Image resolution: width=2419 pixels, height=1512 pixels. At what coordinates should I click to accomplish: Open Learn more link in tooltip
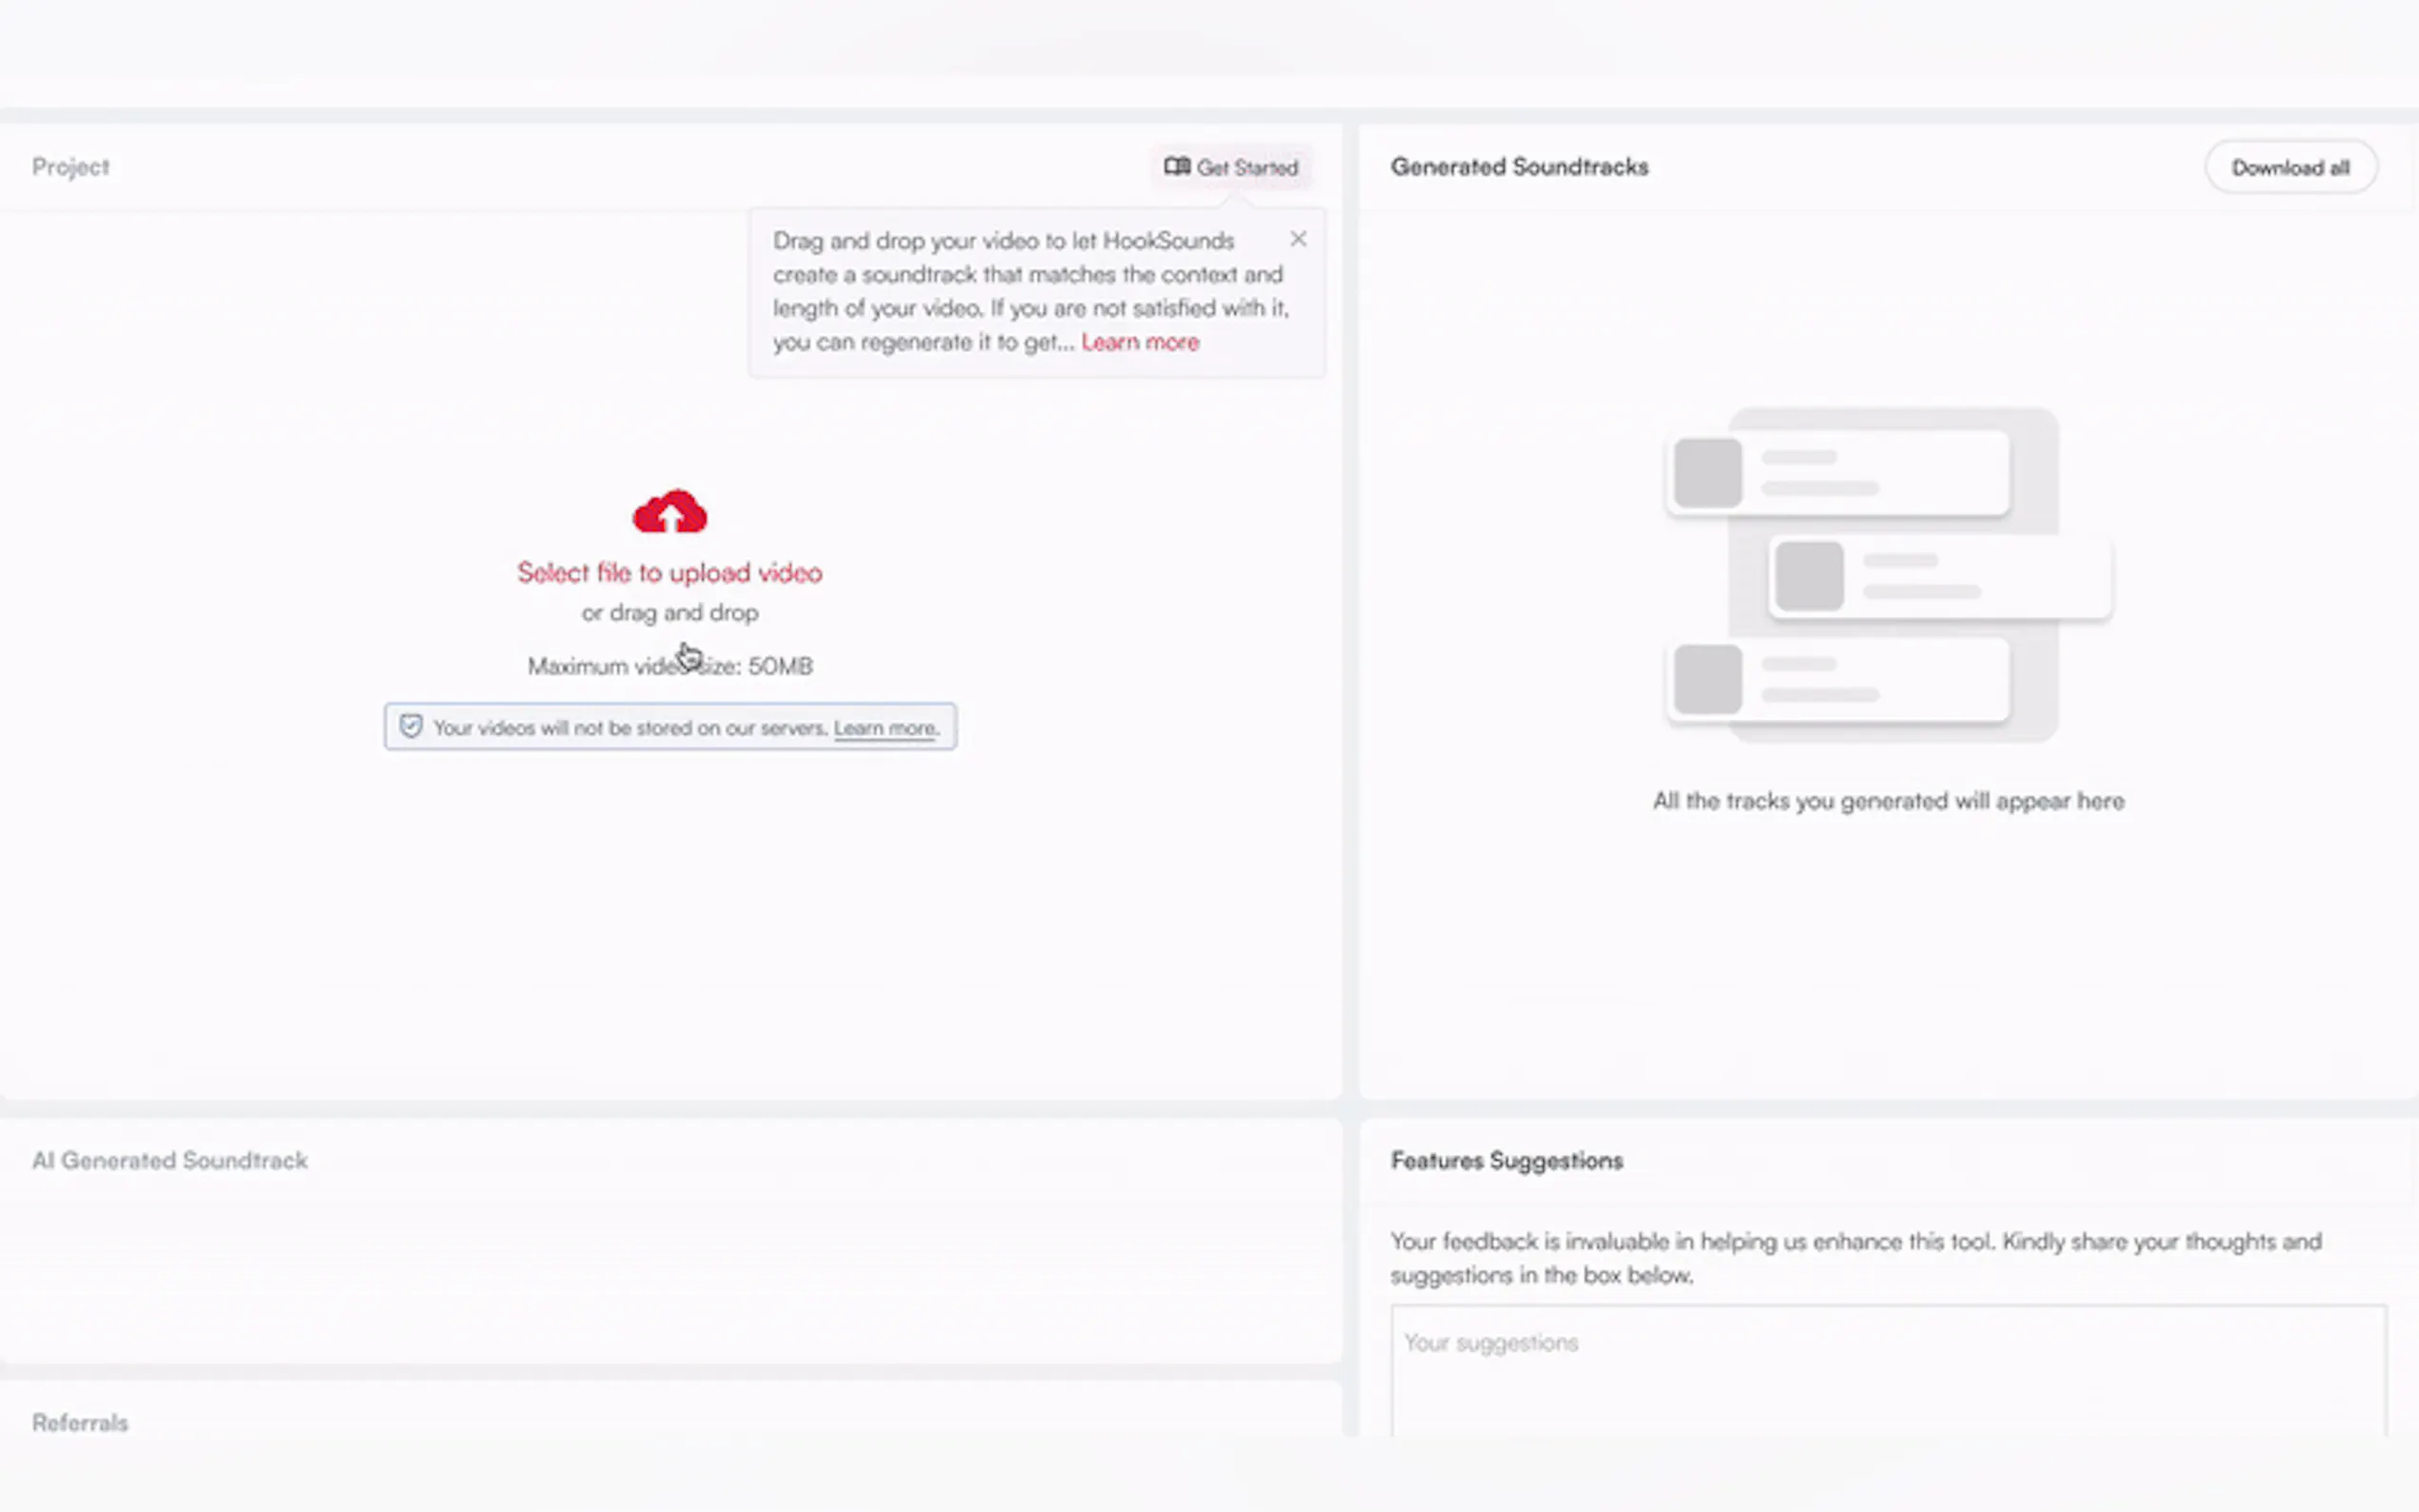point(1139,342)
